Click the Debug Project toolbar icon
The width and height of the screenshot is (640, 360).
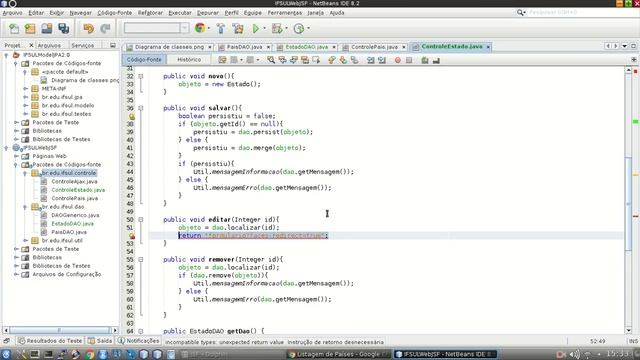pyautogui.click(x=277, y=28)
